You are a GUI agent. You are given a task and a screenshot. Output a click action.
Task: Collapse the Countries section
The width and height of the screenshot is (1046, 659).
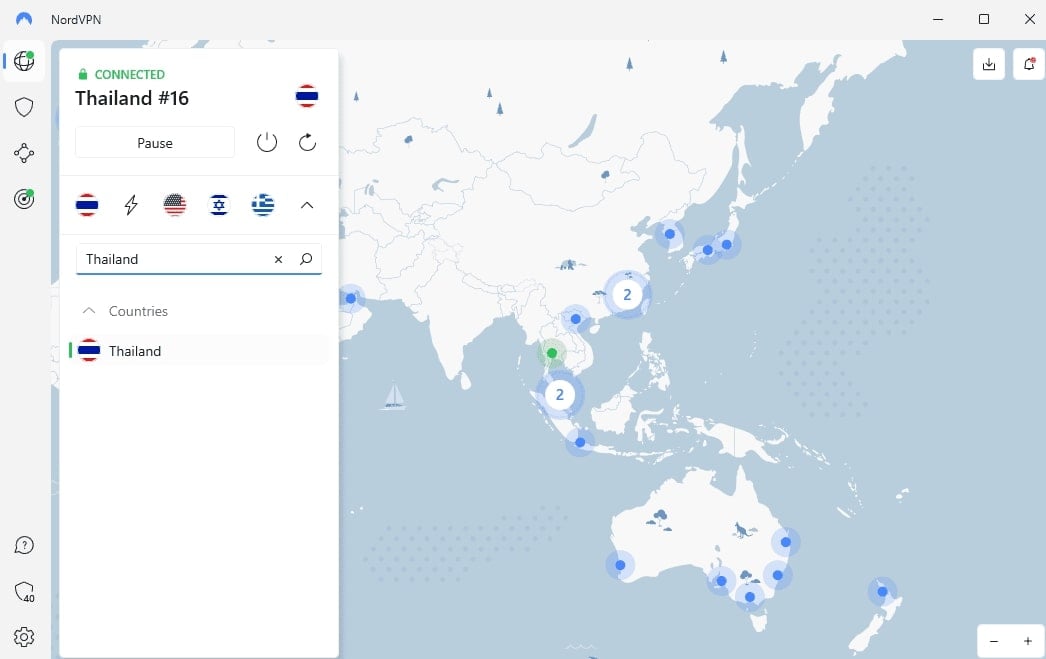89,311
